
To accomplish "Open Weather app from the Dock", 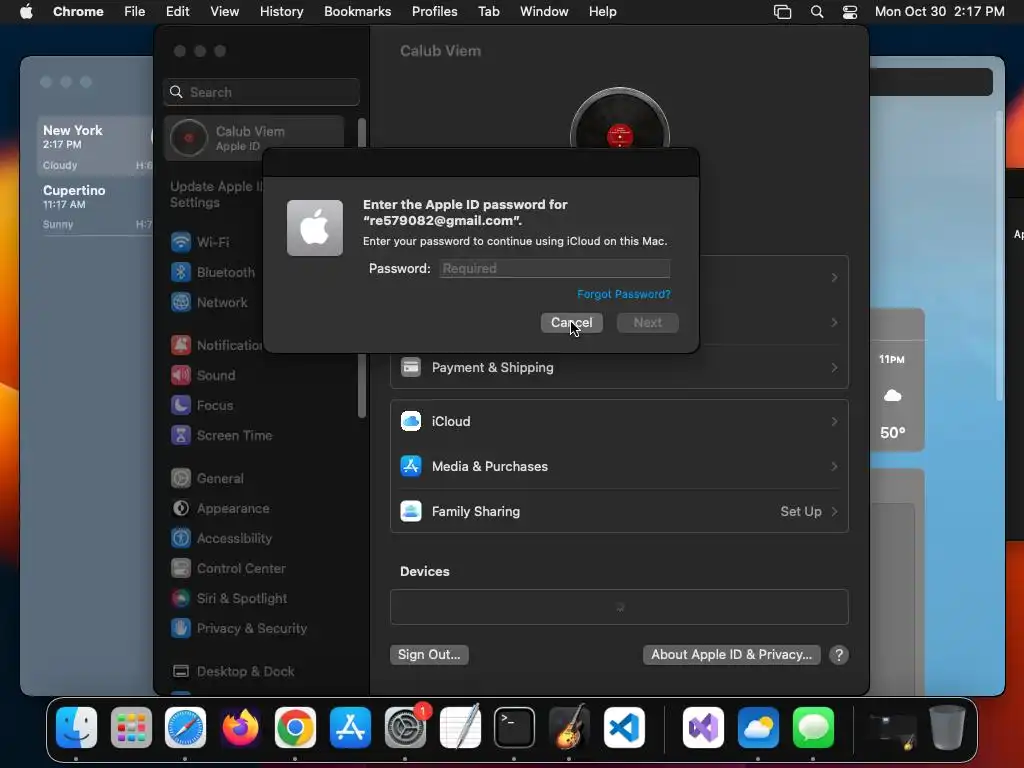I will [x=758, y=728].
